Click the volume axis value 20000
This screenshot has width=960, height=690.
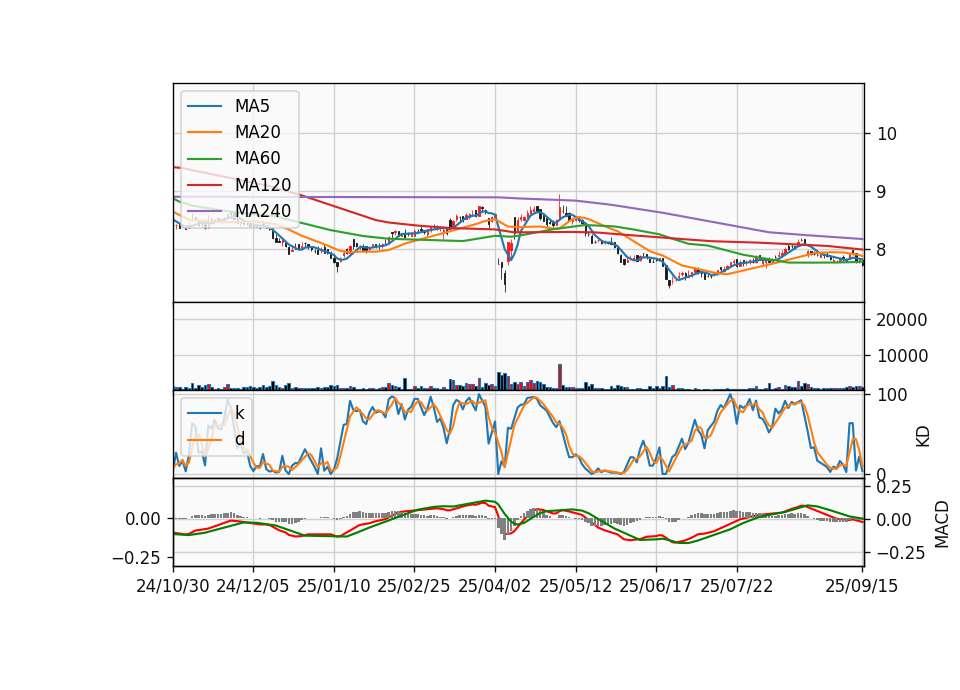click(902, 320)
